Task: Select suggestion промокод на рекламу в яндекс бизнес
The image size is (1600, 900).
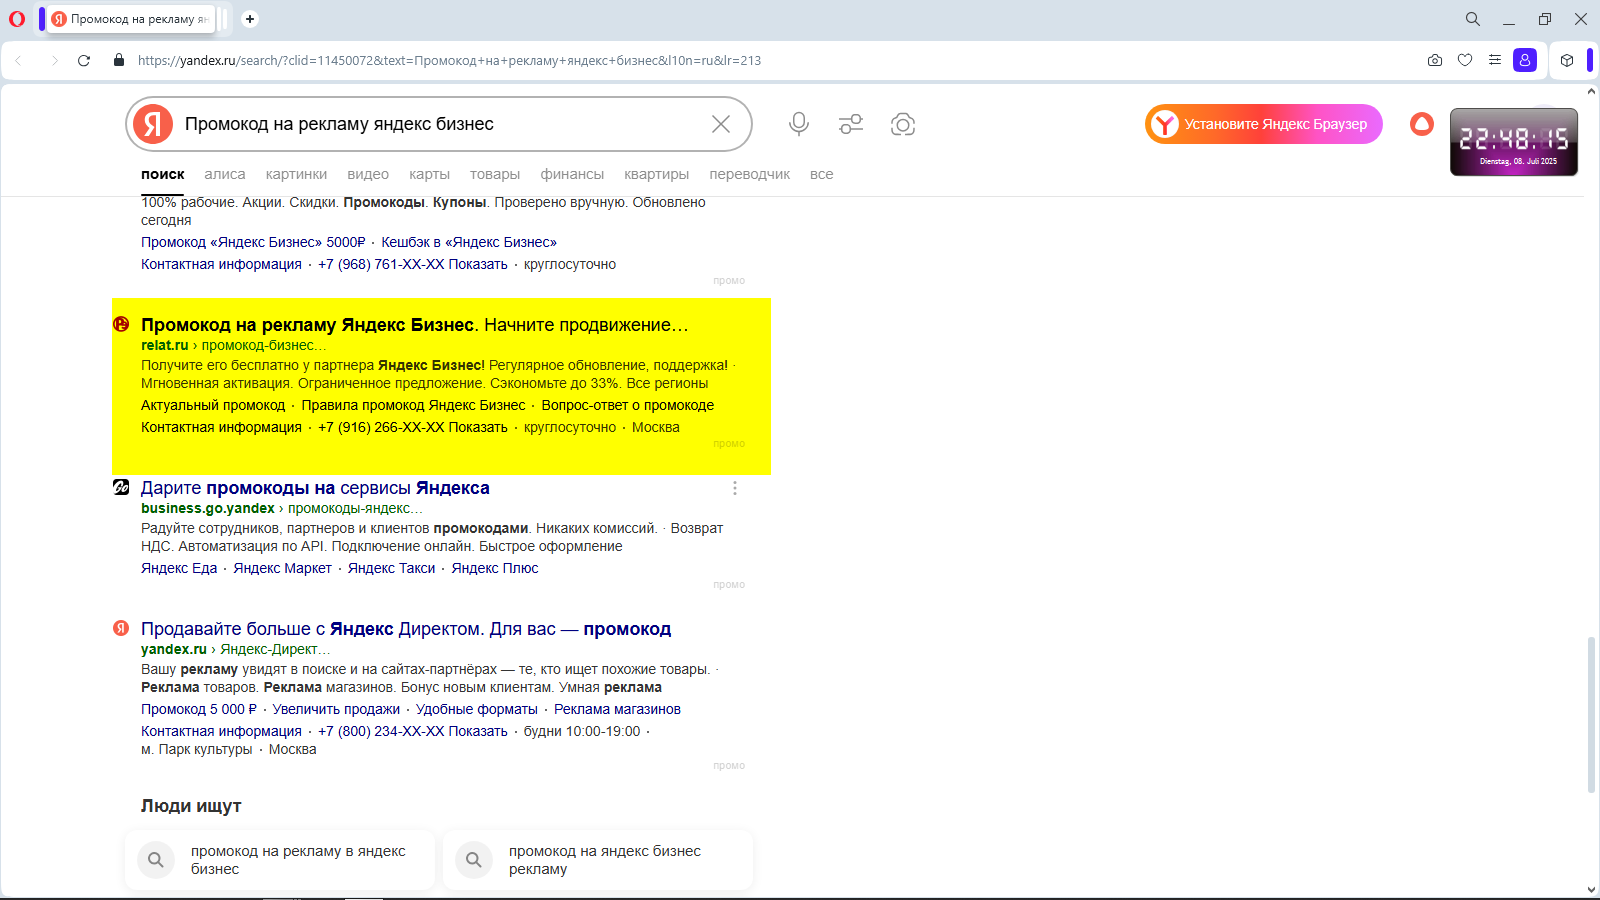Action: pyautogui.click(x=280, y=860)
